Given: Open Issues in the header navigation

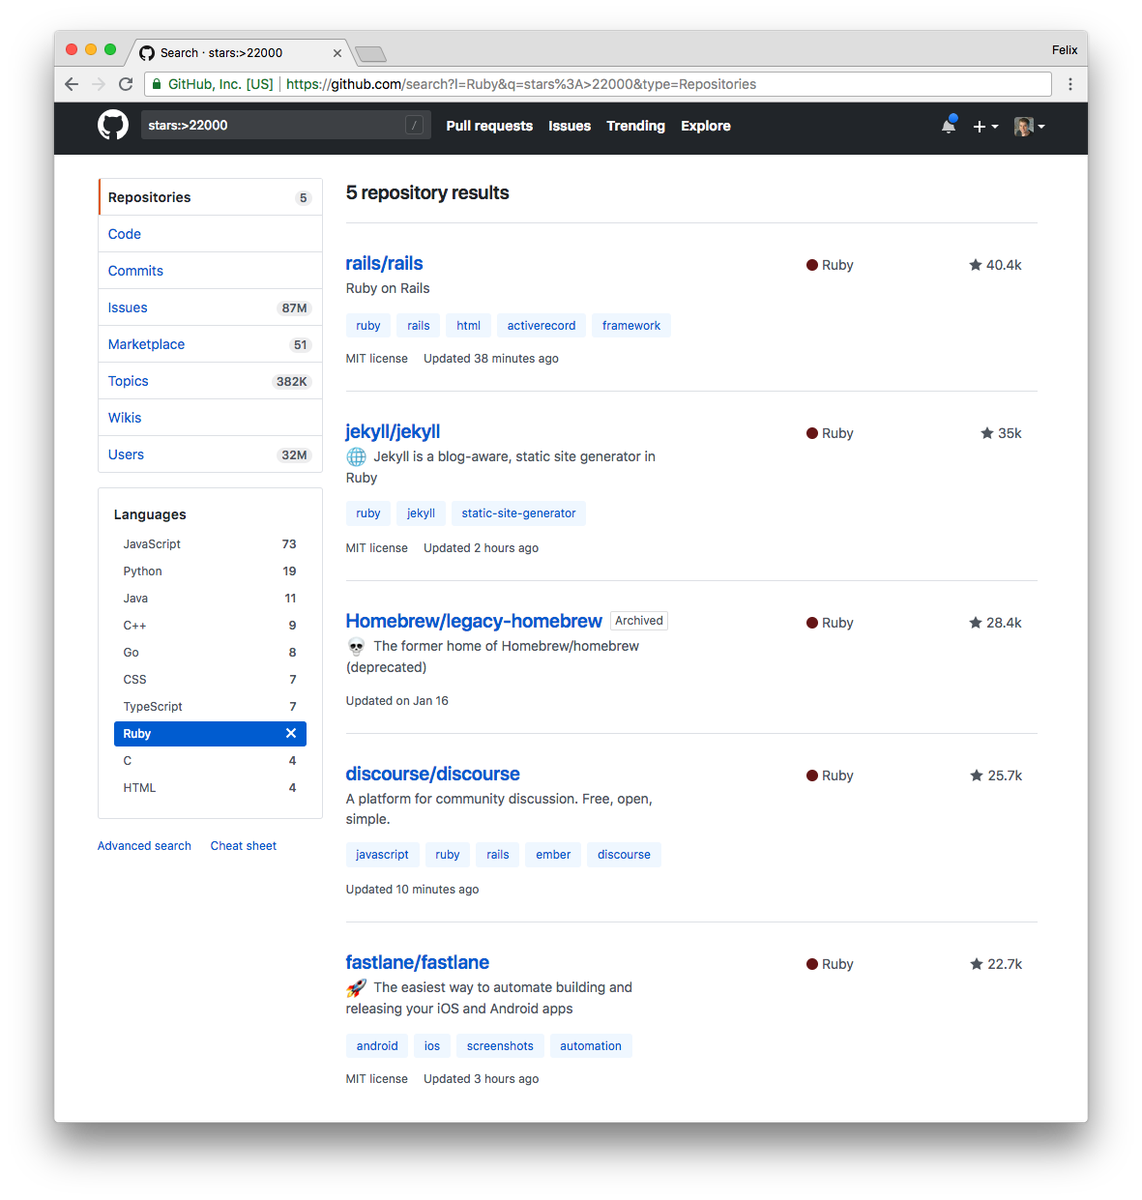Looking at the screenshot, I should pos(569,126).
